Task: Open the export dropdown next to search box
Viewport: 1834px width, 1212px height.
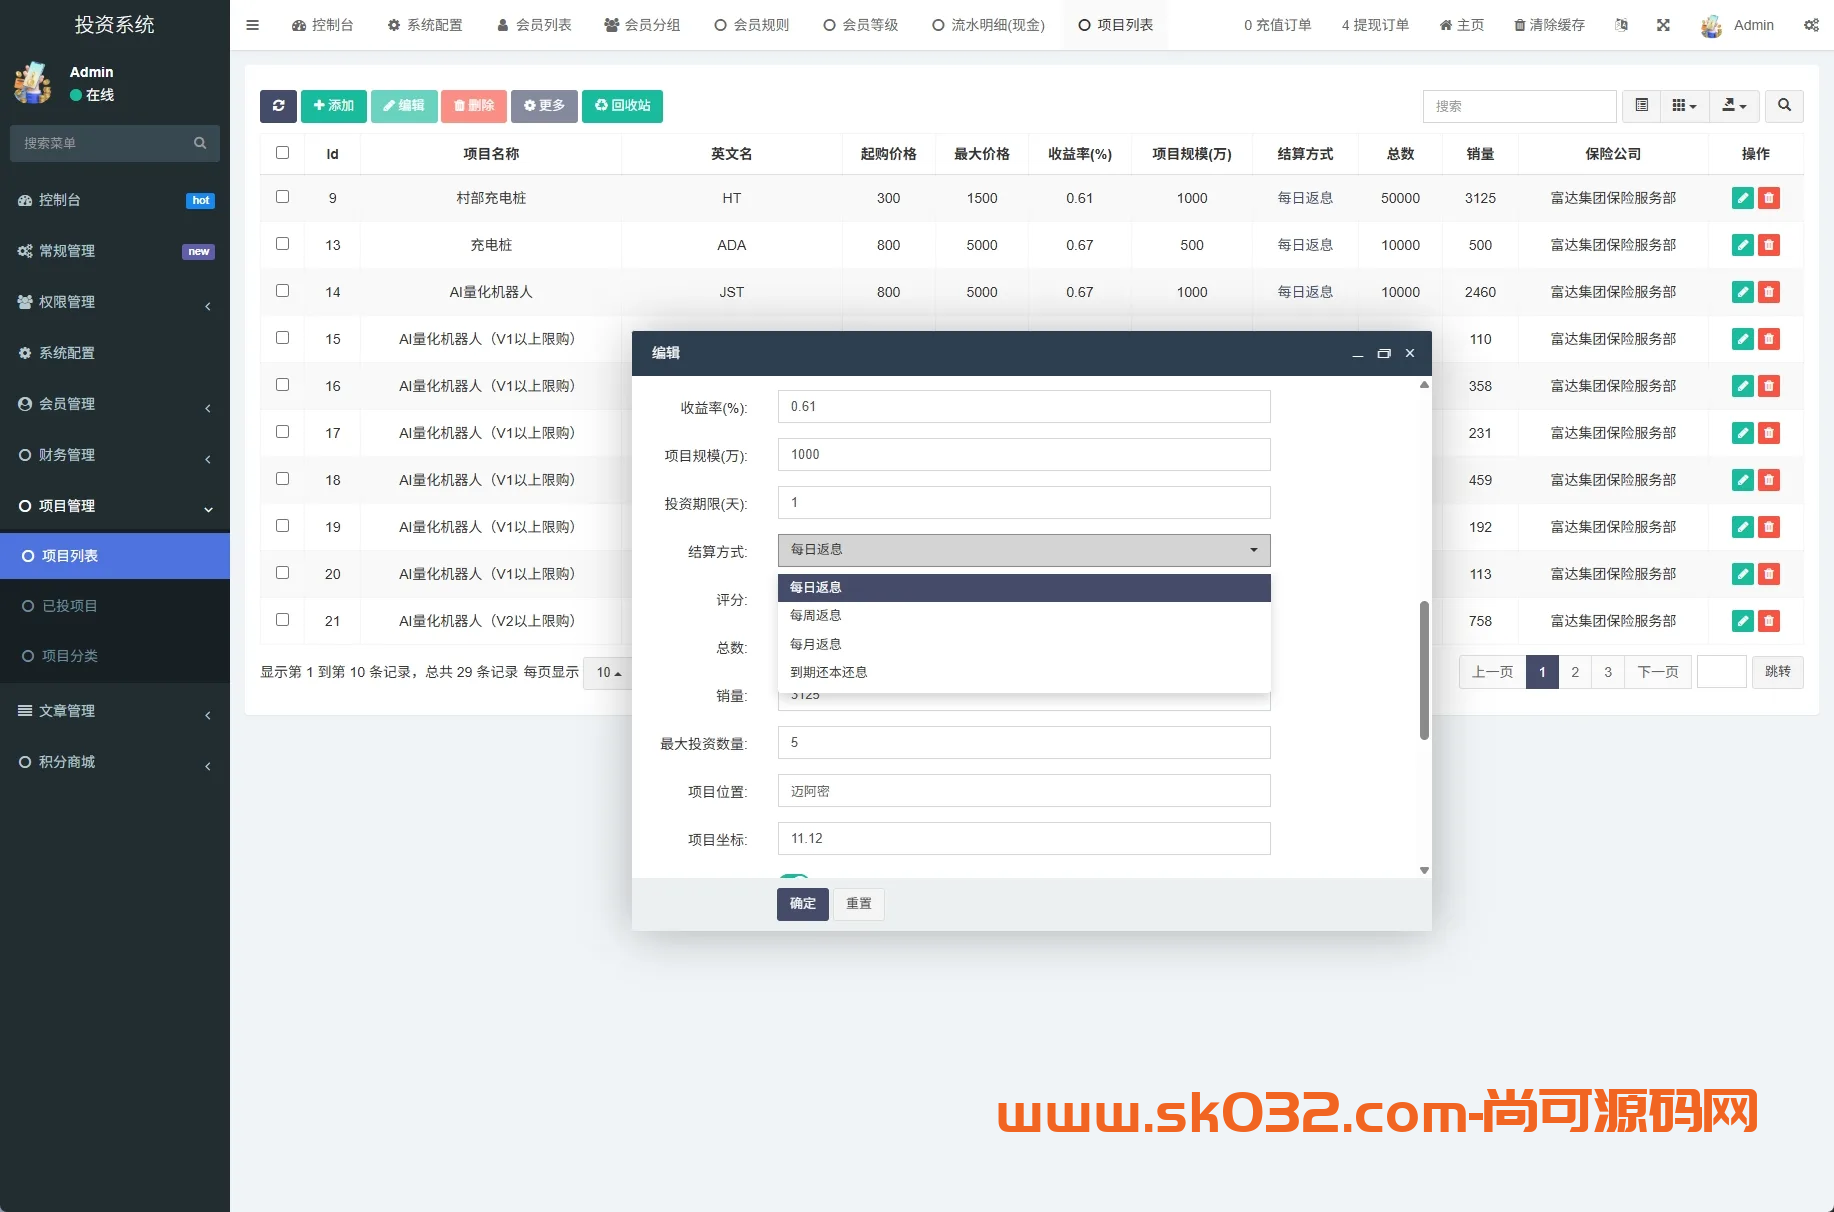Action: [x=1735, y=106]
